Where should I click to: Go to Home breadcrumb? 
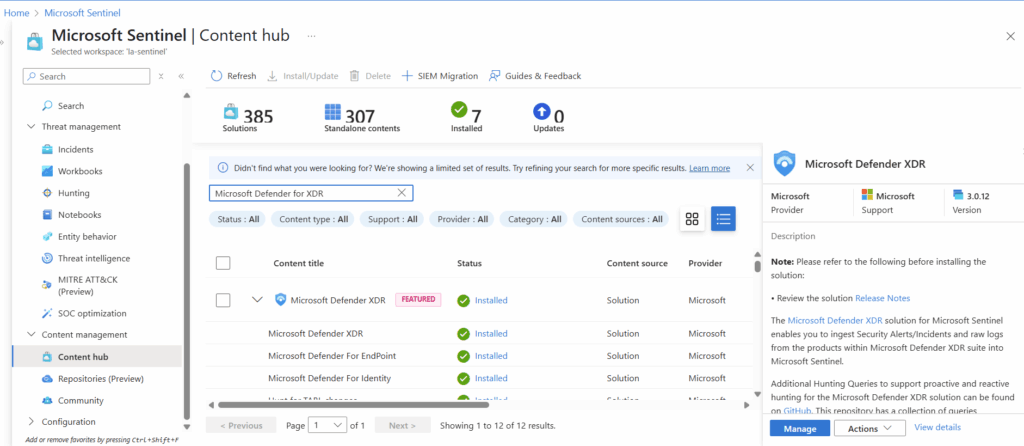click(17, 12)
